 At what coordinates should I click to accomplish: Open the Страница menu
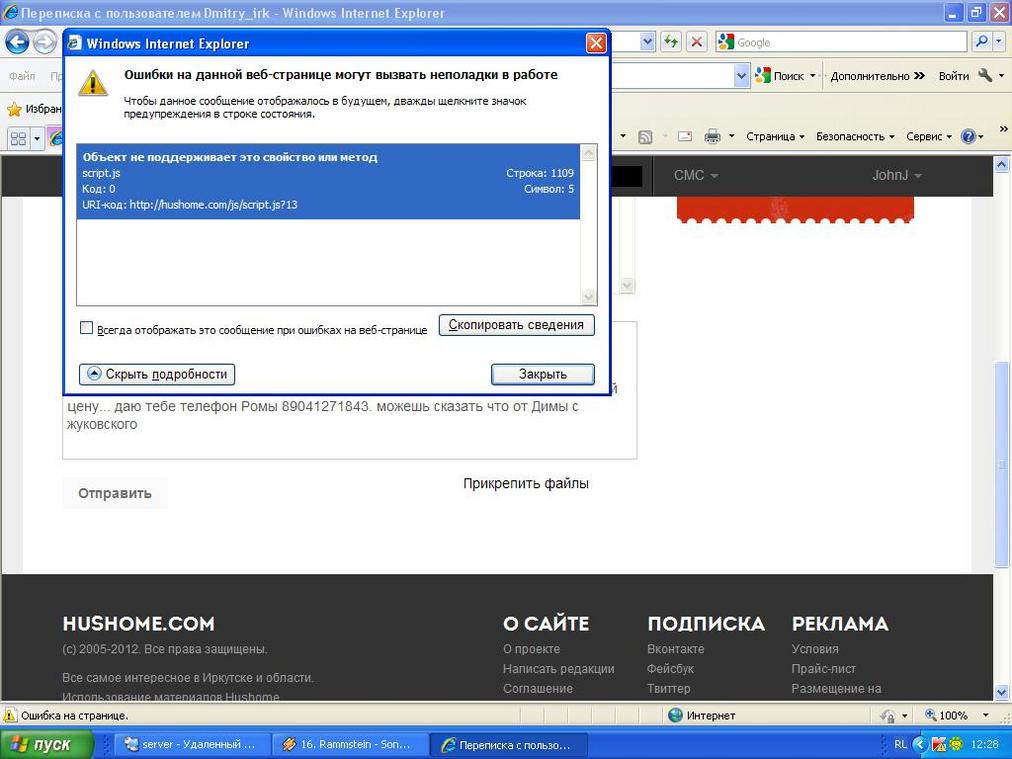click(x=774, y=137)
